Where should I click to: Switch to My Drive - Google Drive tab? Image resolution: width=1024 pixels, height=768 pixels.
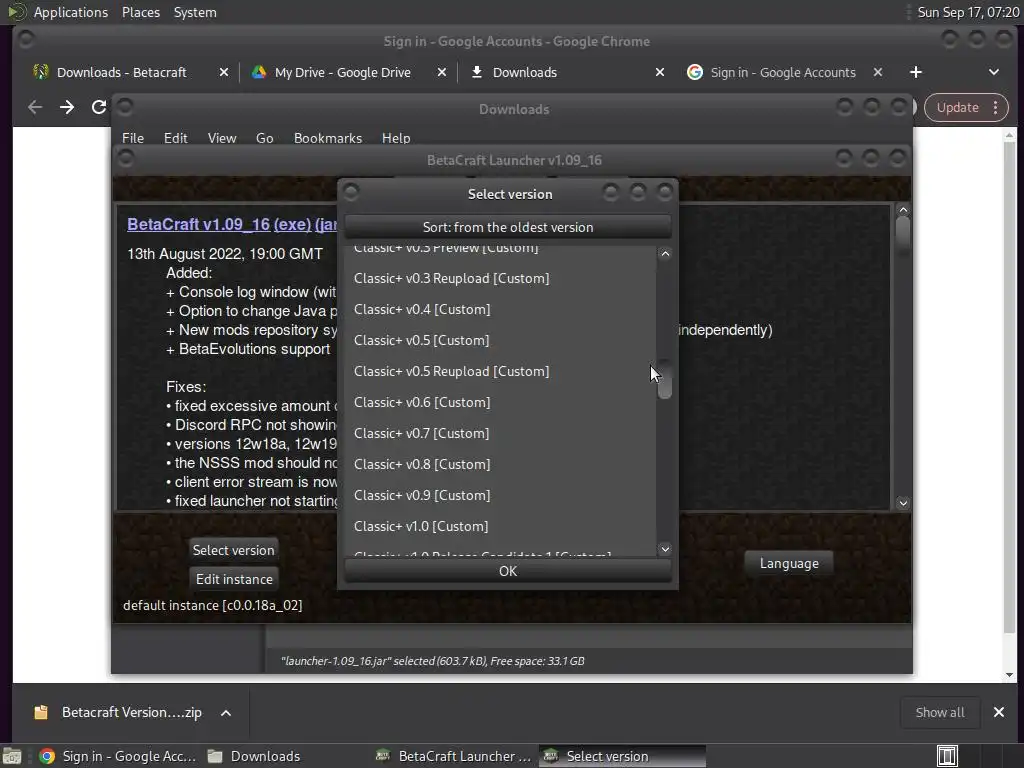click(342, 72)
